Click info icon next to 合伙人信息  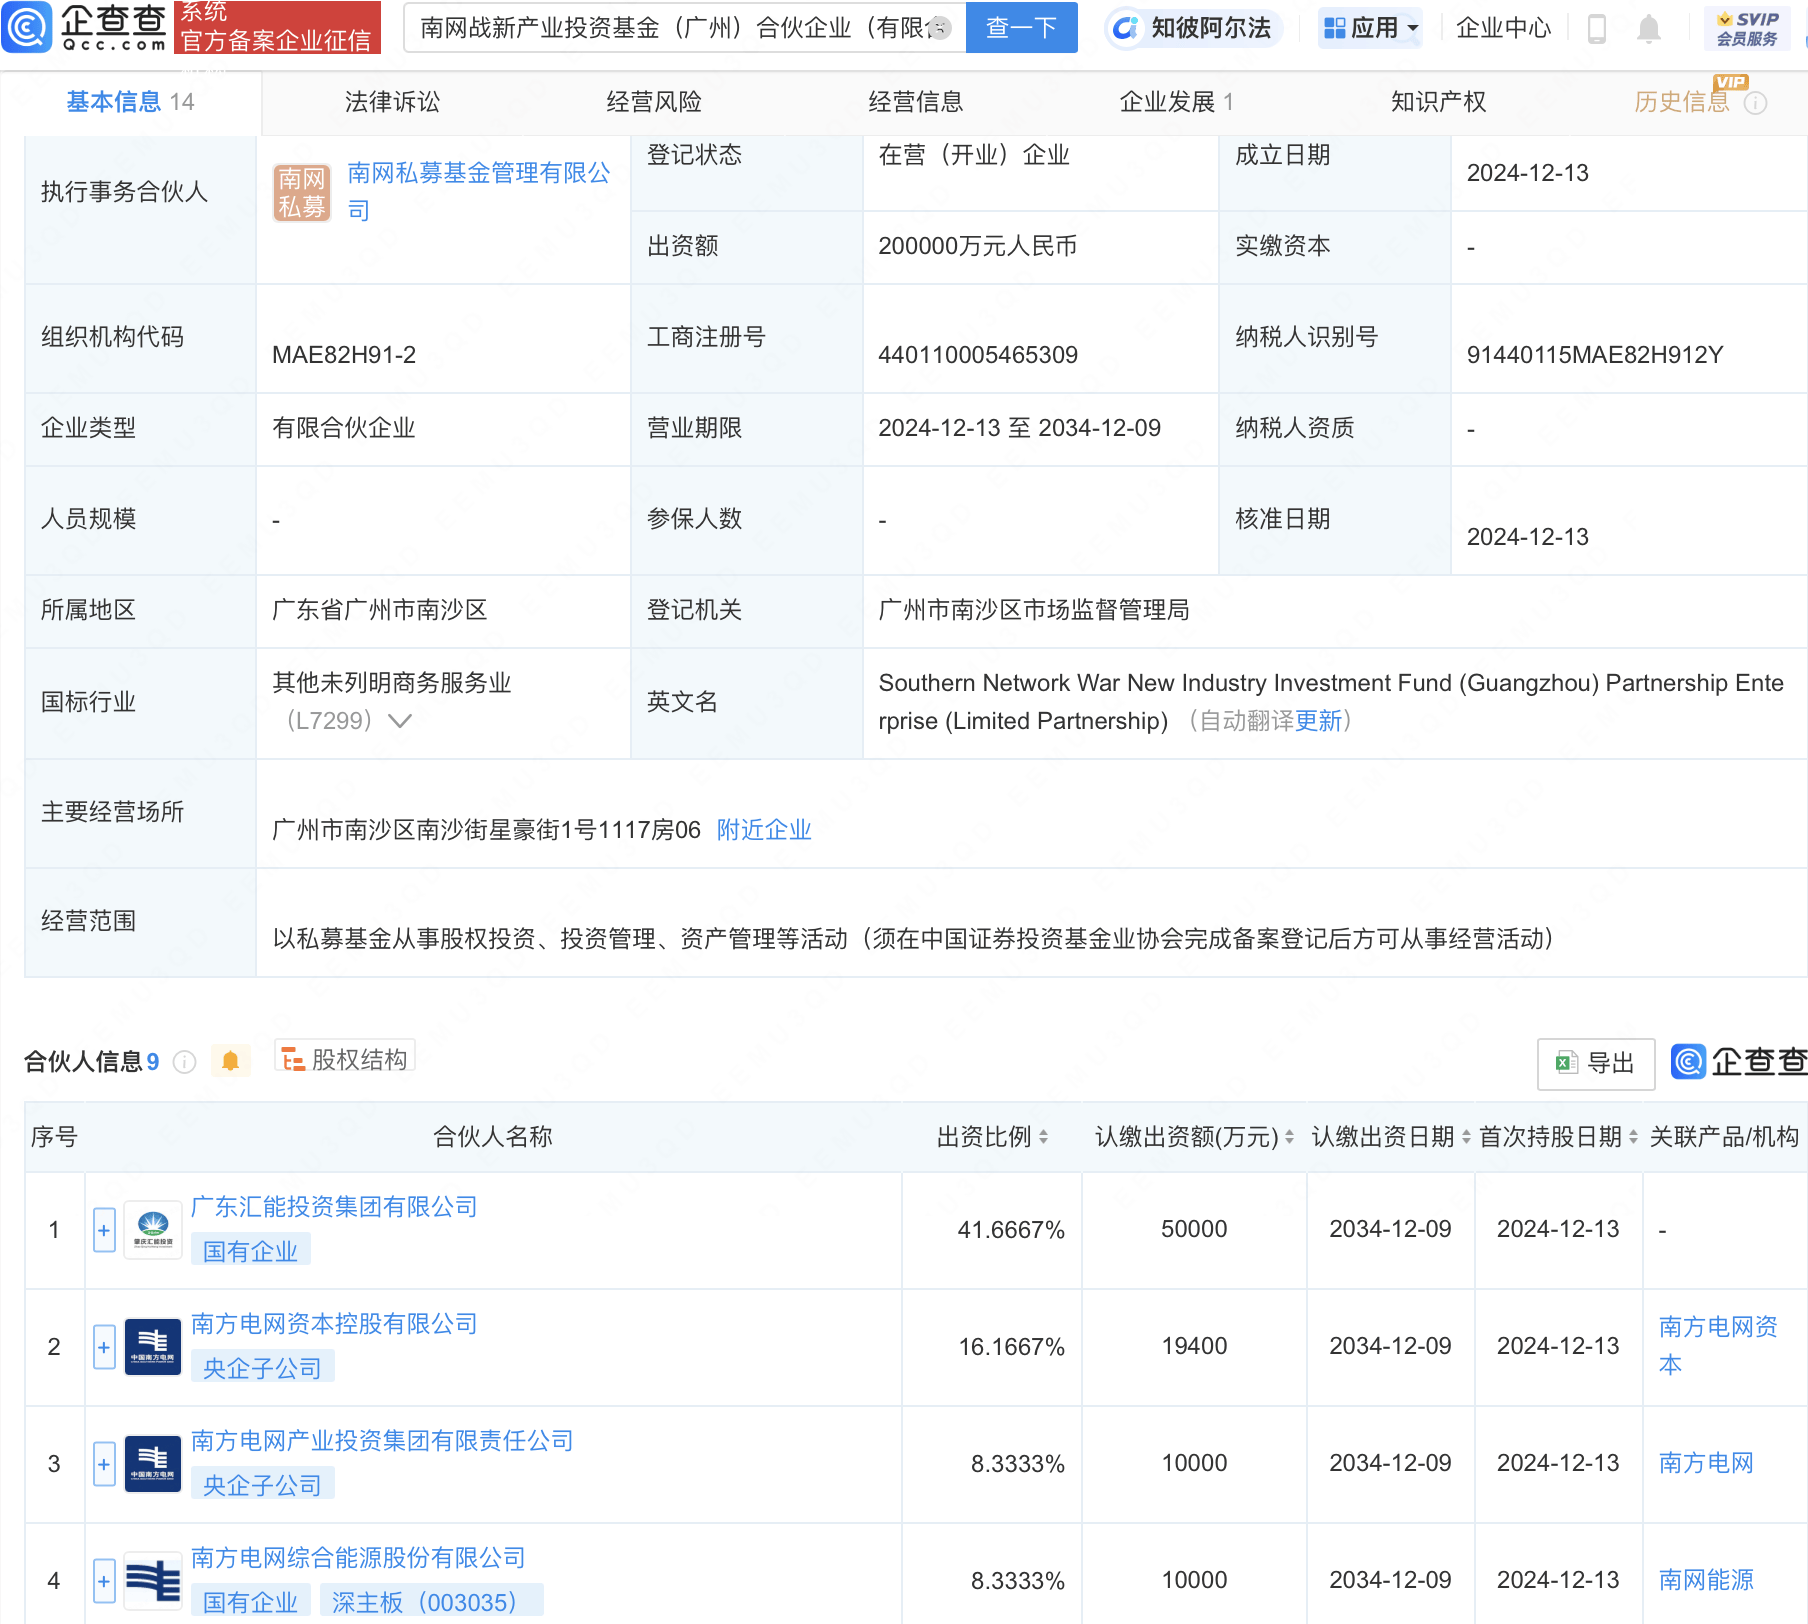tap(184, 1062)
